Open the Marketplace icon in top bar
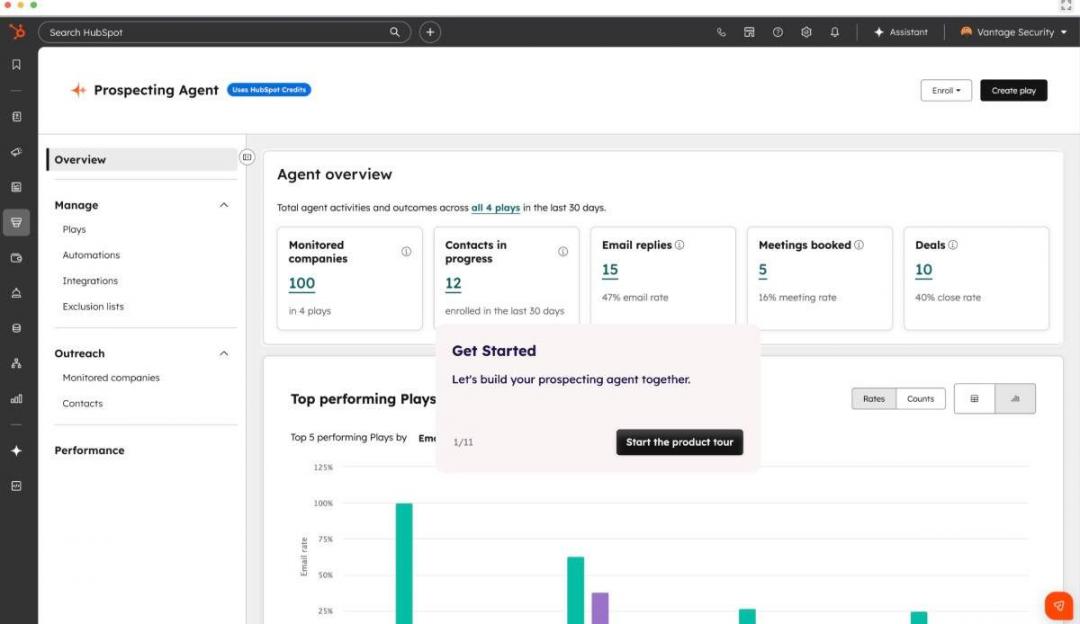The width and height of the screenshot is (1080, 624). click(x=749, y=32)
